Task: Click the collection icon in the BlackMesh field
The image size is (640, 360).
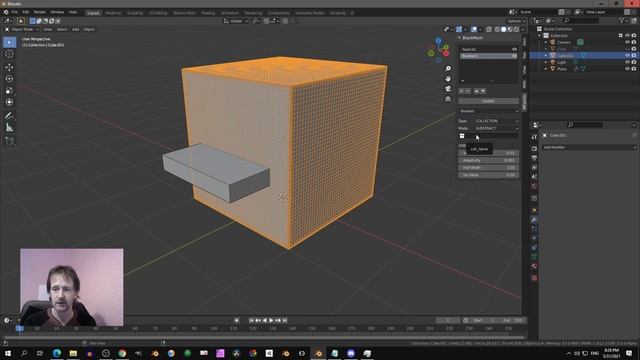Action: [462, 136]
